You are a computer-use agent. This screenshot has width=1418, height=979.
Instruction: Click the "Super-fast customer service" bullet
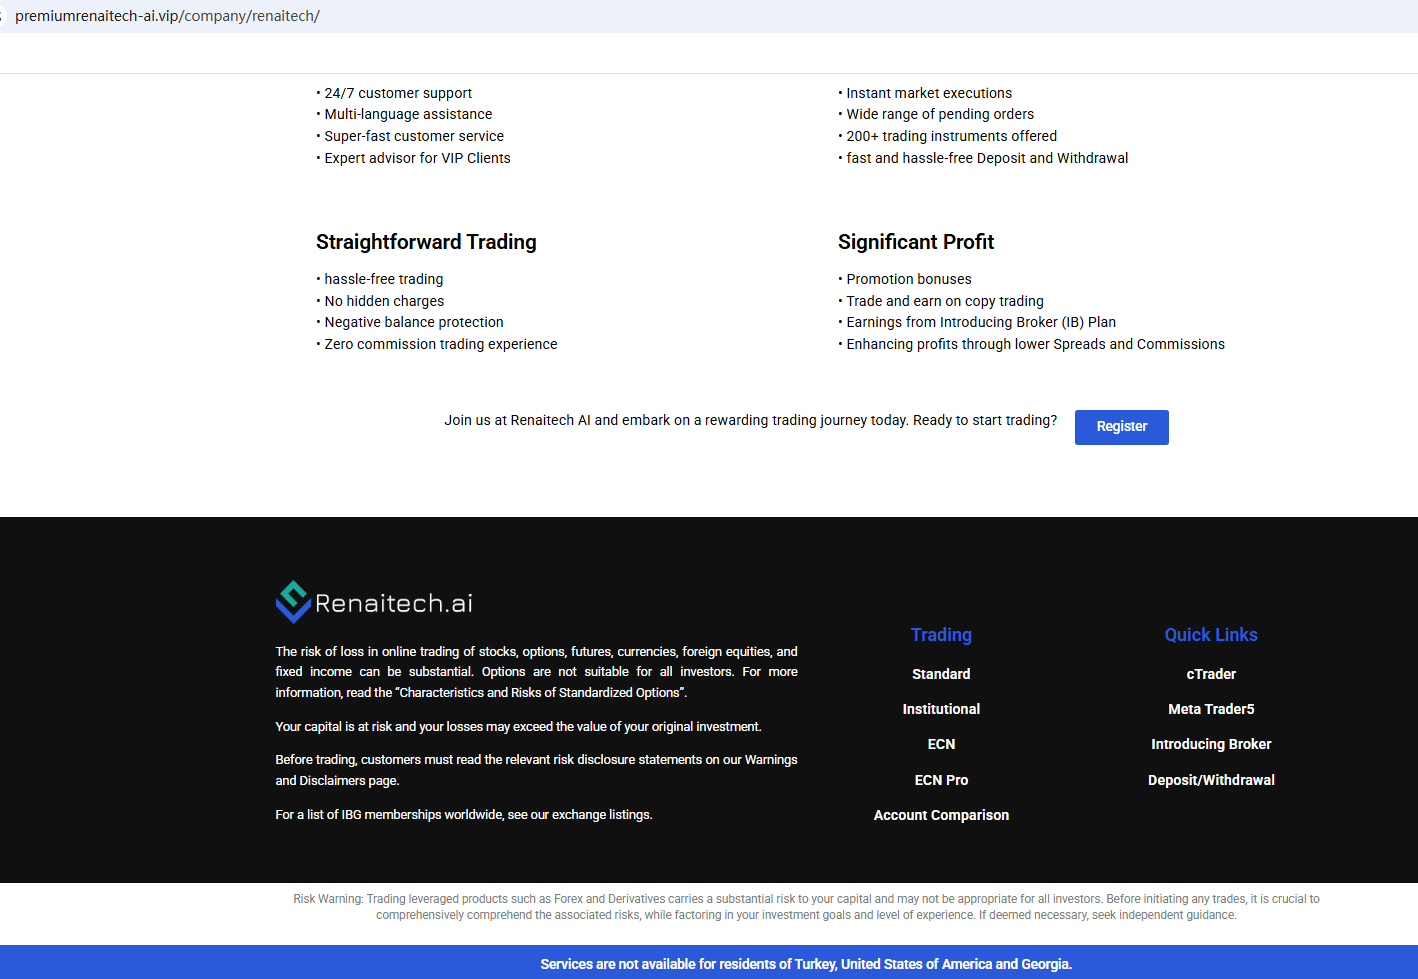click(x=410, y=136)
